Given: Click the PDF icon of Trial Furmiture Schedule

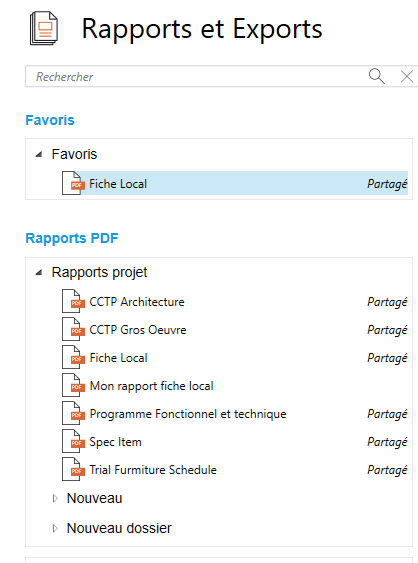Looking at the screenshot, I should pyautogui.click(x=73, y=469).
